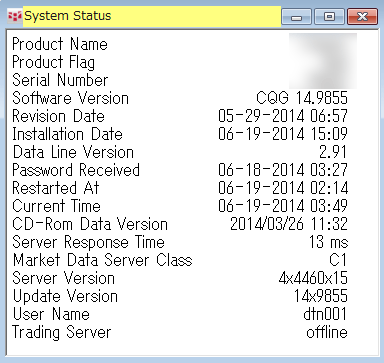Select the Serial Number label

pos(60,80)
